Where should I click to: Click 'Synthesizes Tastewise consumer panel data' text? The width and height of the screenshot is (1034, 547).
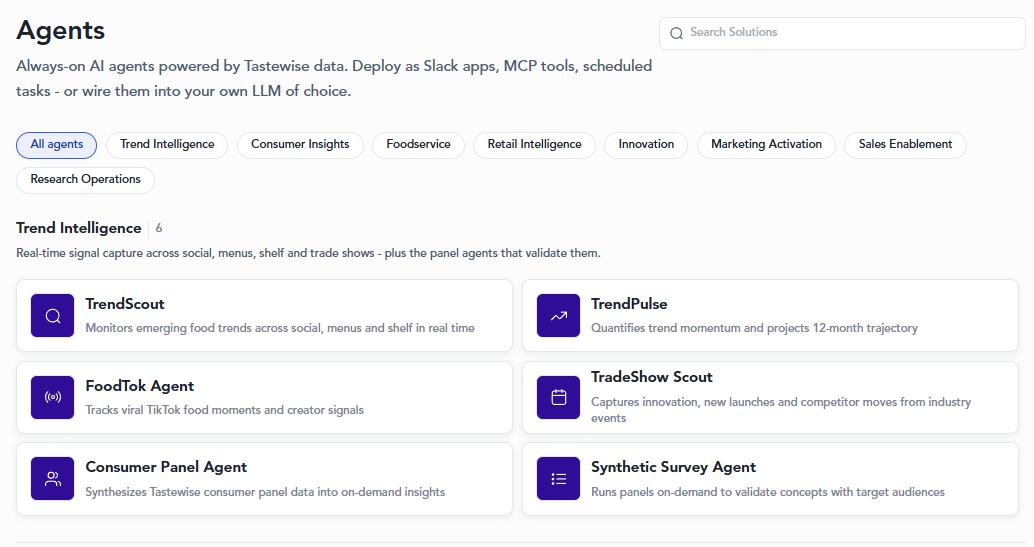[265, 492]
